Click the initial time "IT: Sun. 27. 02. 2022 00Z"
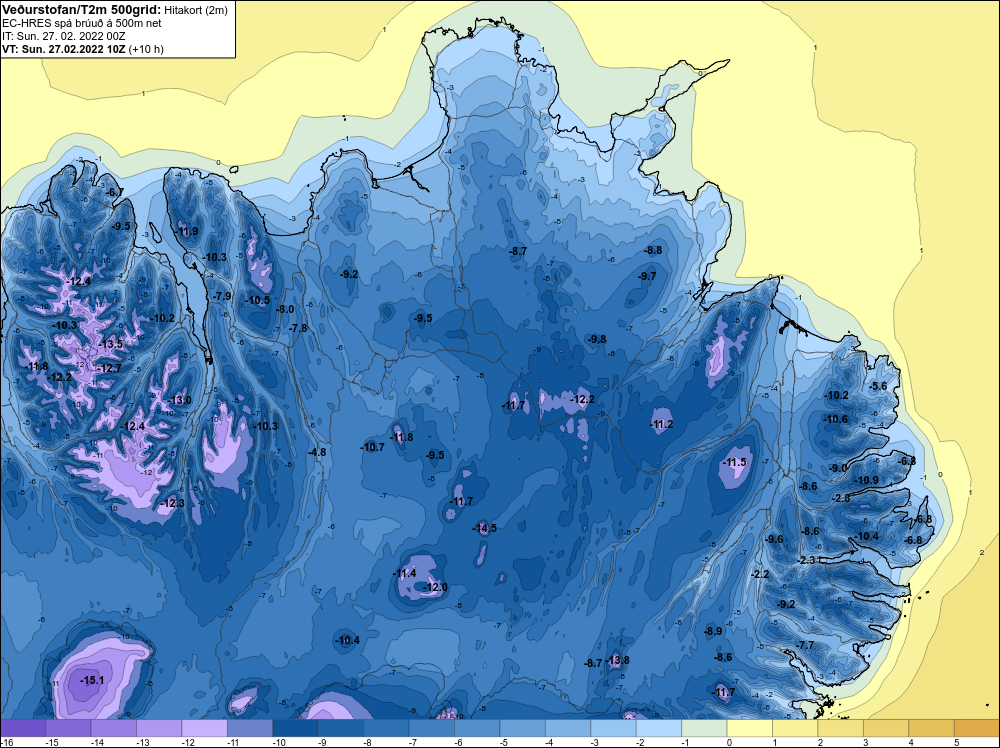The image size is (1000, 748). [x=64, y=36]
